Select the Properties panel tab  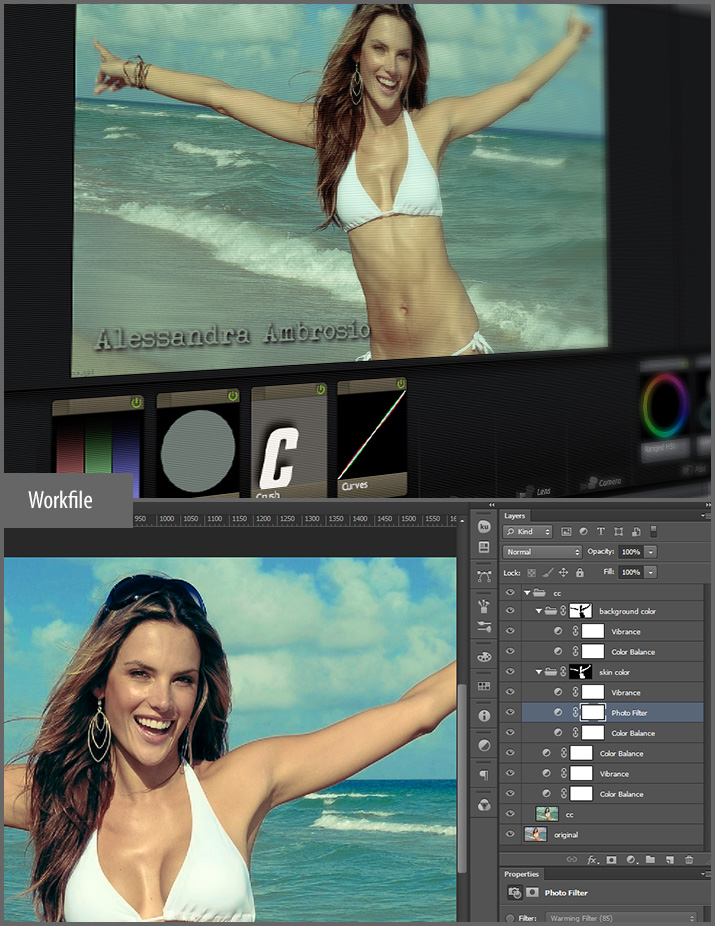click(x=521, y=874)
